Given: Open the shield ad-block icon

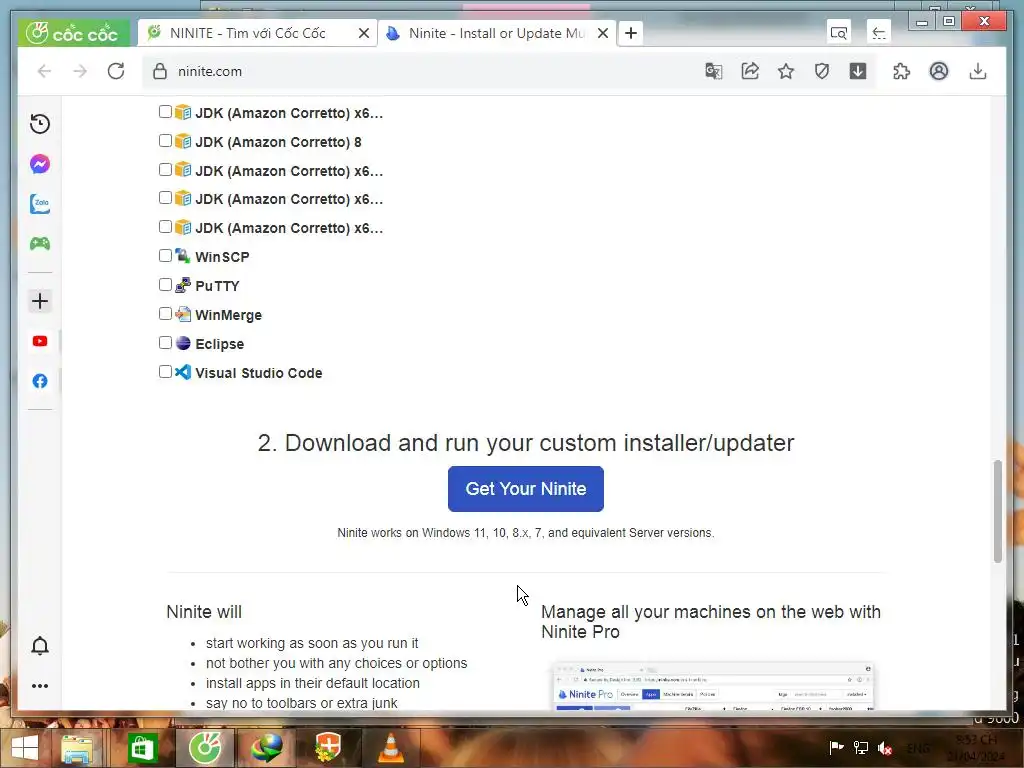Looking at the screenshot, I should 822,71.
